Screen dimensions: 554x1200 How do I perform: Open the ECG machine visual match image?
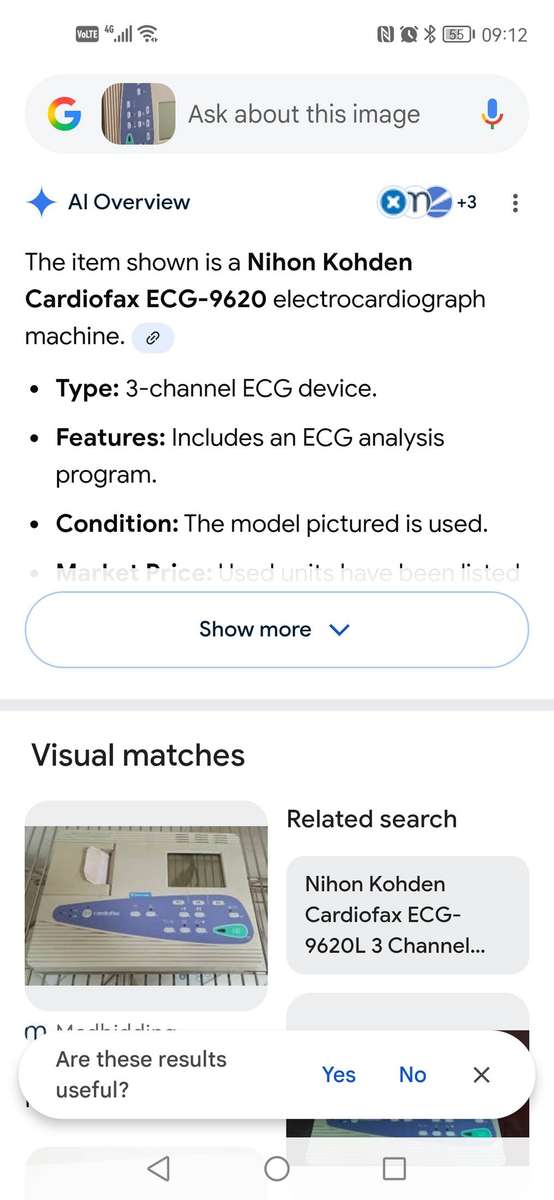pyautogui.click(x=146, y=905)
